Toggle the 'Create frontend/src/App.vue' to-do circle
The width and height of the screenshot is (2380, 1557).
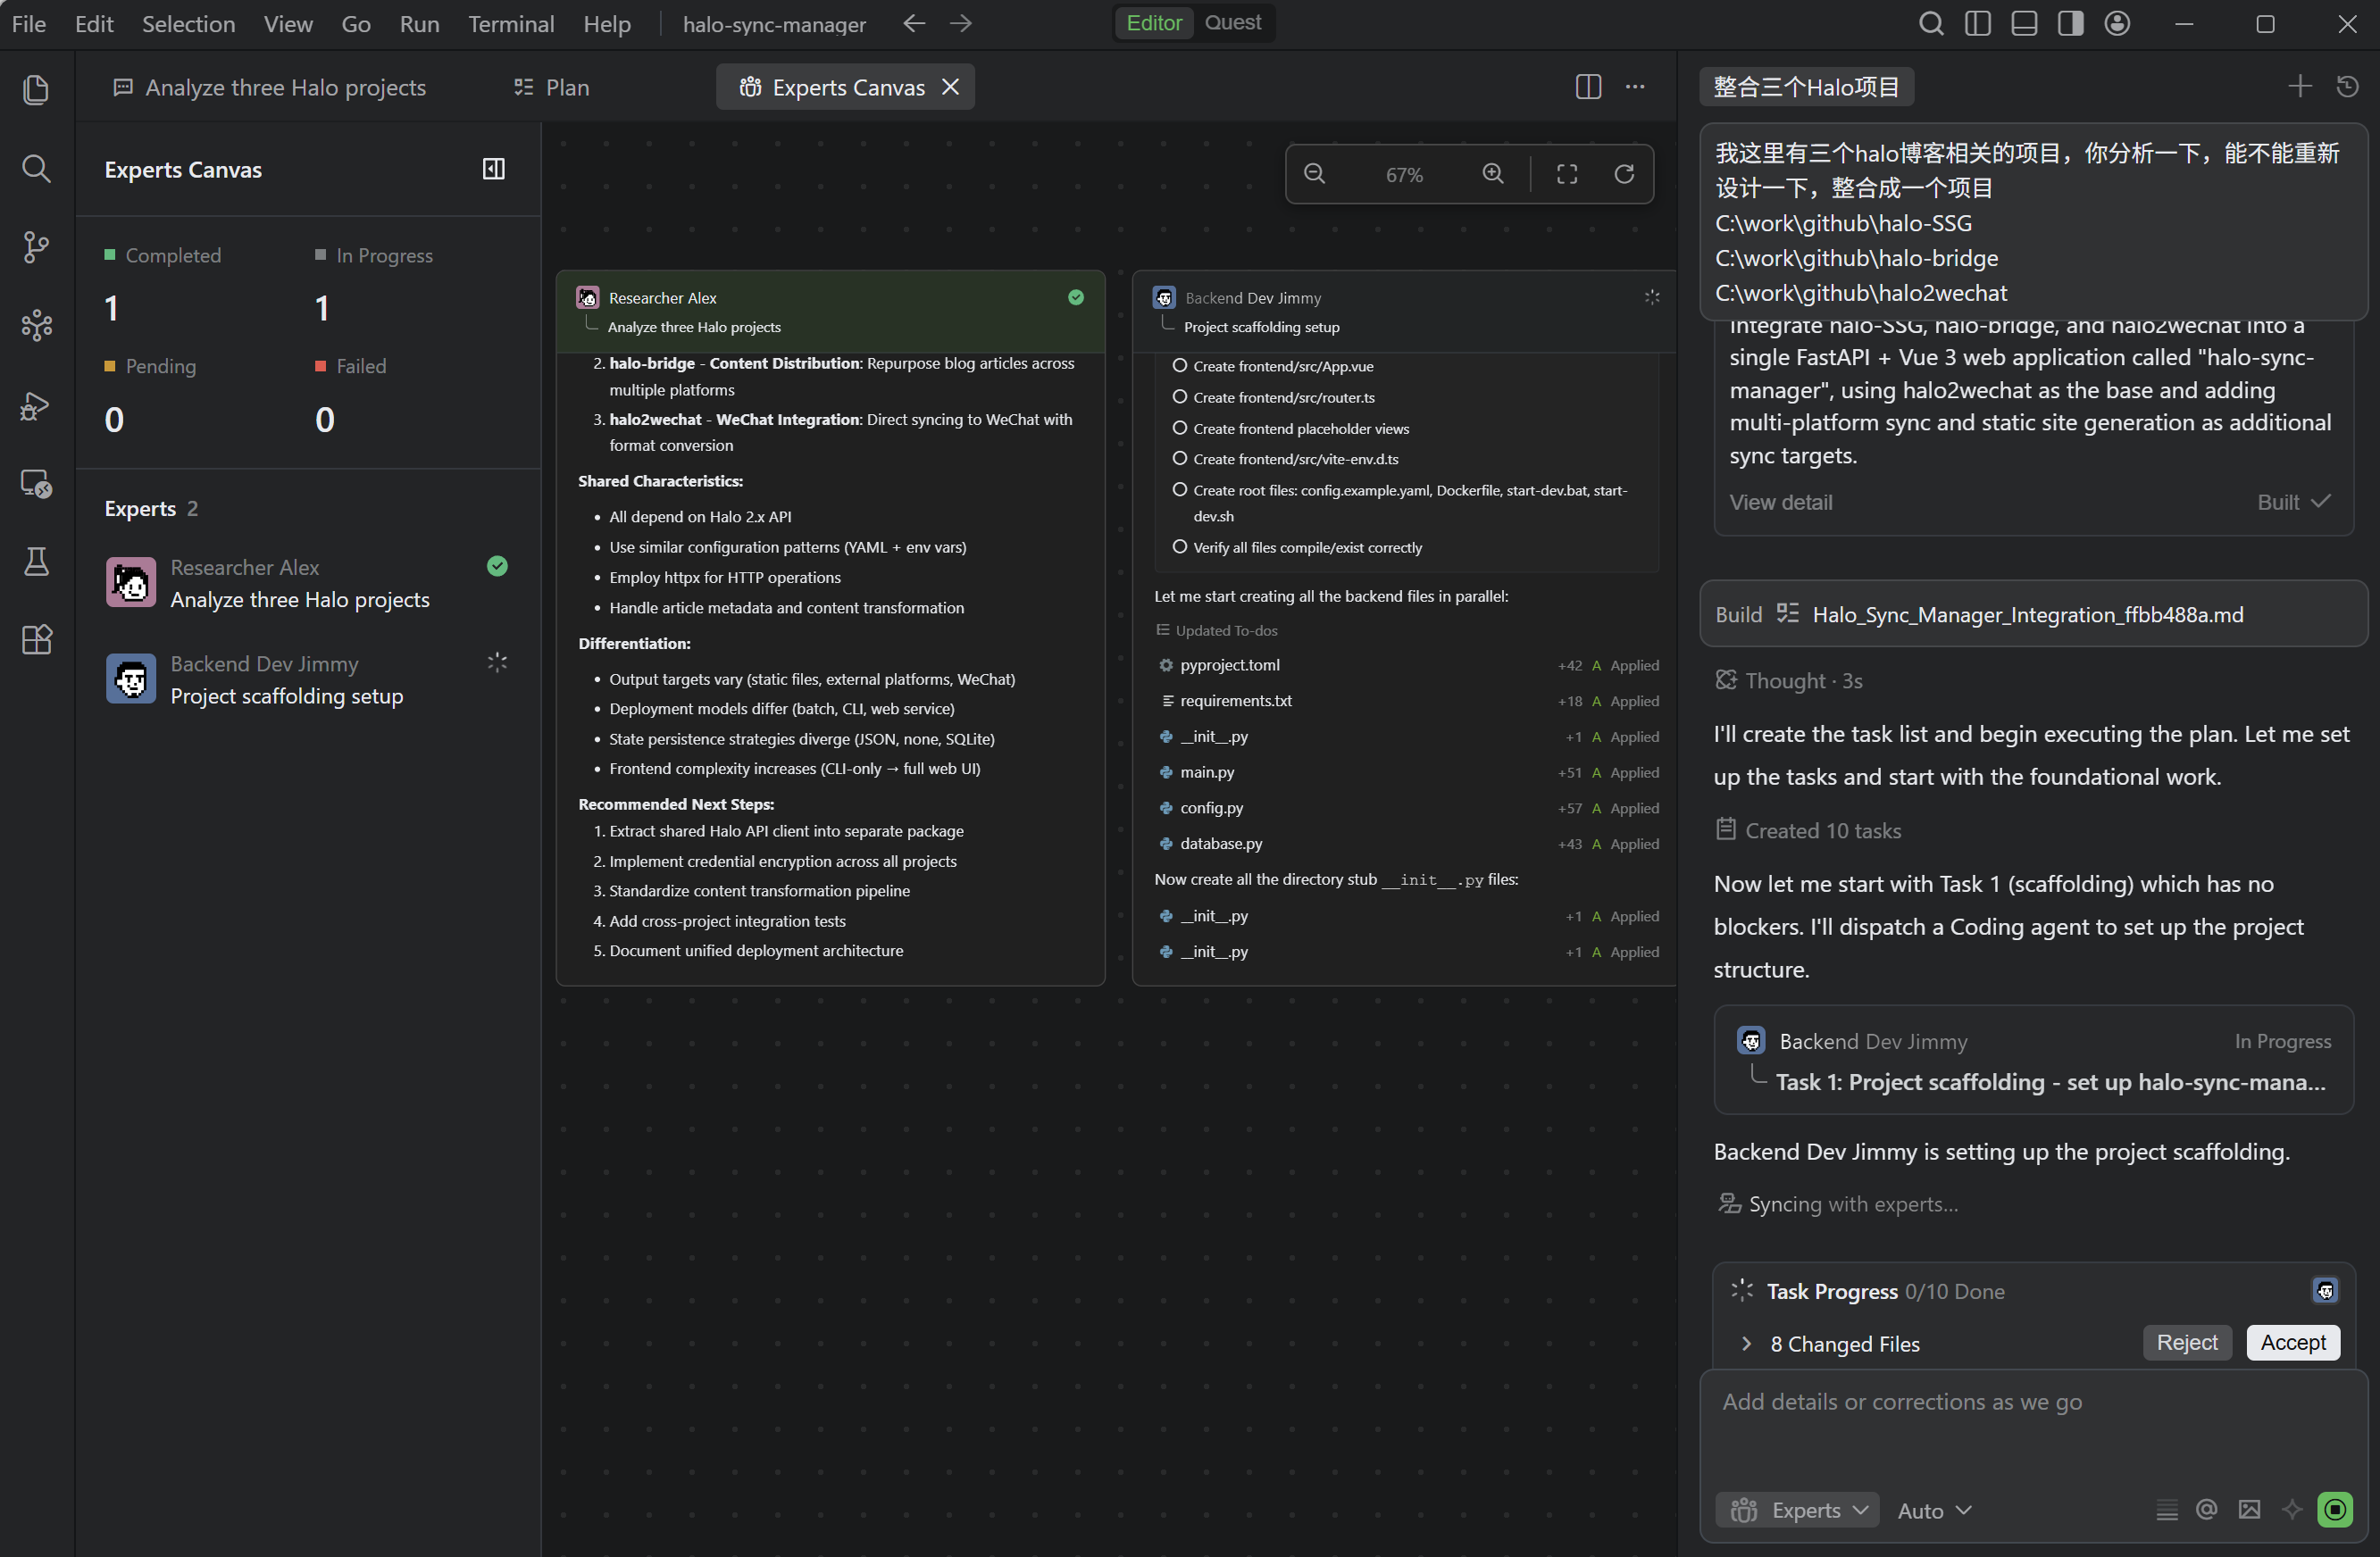(1180, 366)
